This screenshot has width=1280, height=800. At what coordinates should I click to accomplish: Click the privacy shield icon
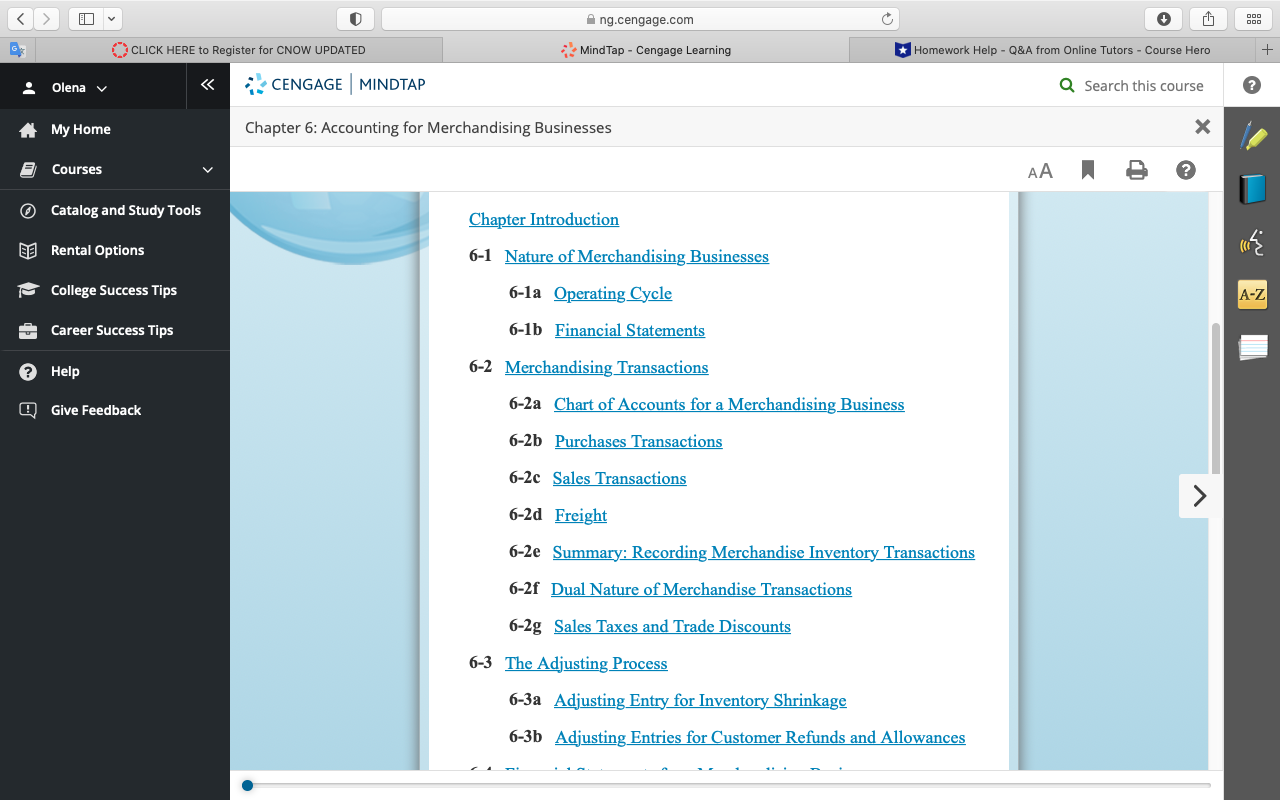point(356,19)
